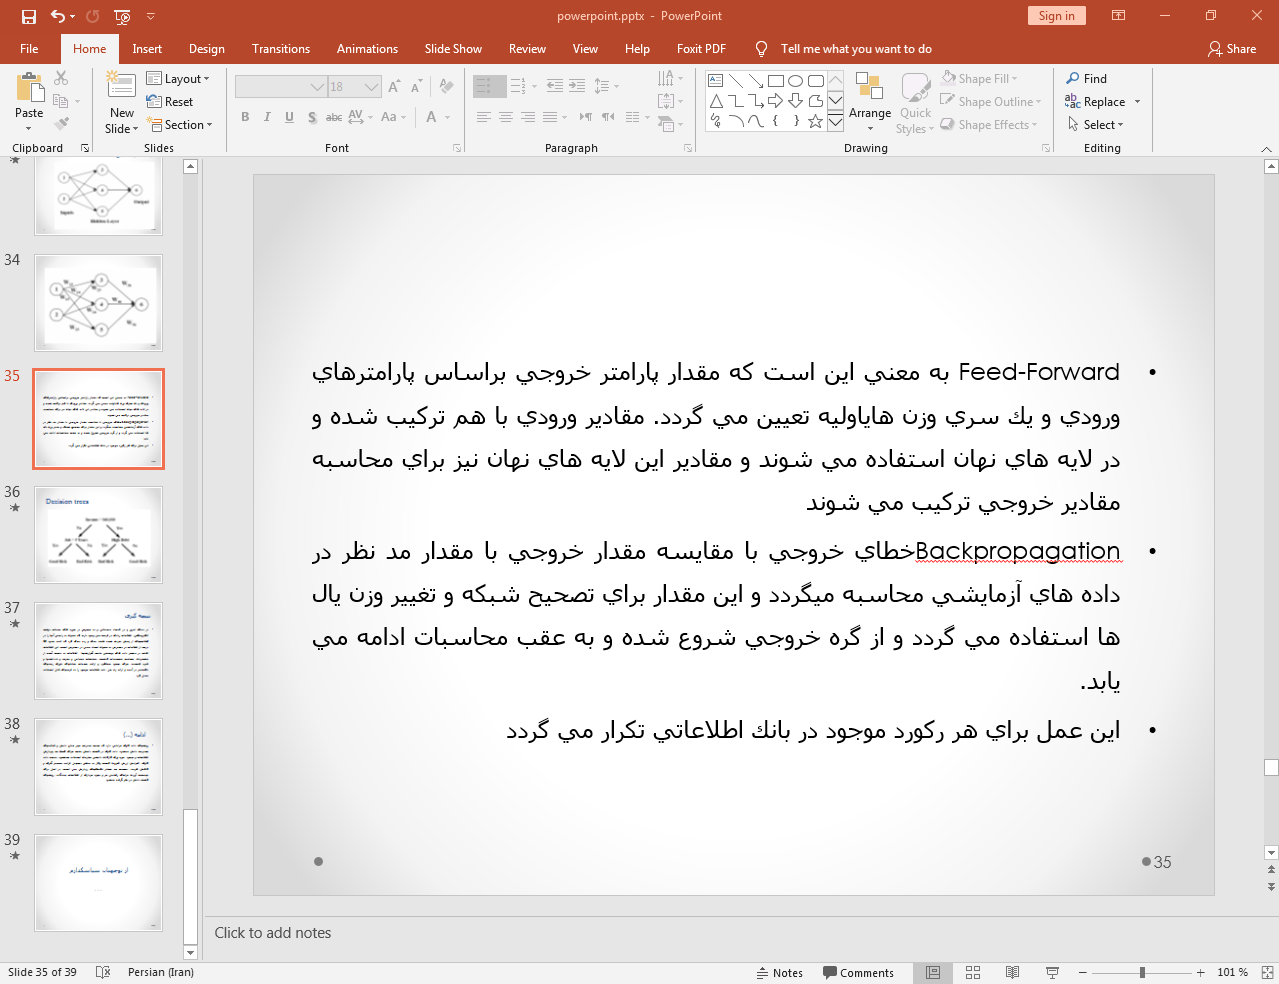Screen dimensions: 1279x984
Task: Open the Animations tab
Action: point(367,49)
